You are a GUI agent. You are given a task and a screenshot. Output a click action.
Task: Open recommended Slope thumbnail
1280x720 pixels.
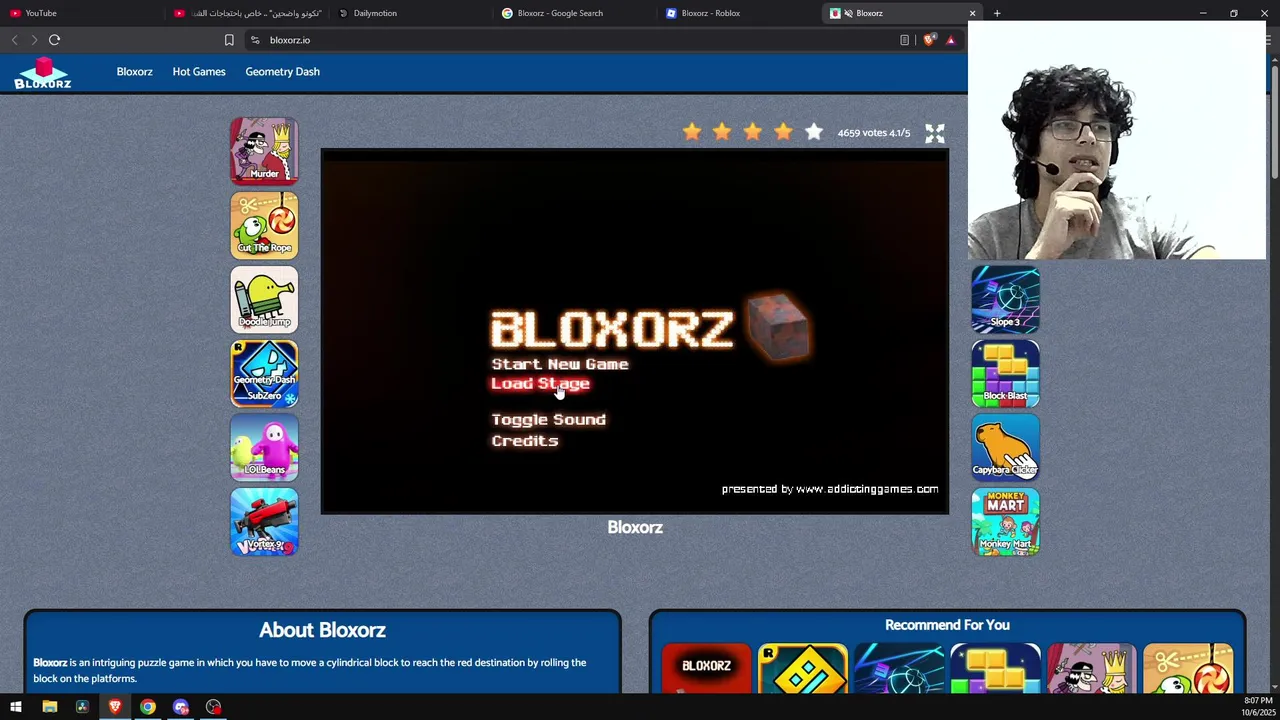tap(899, 668)
